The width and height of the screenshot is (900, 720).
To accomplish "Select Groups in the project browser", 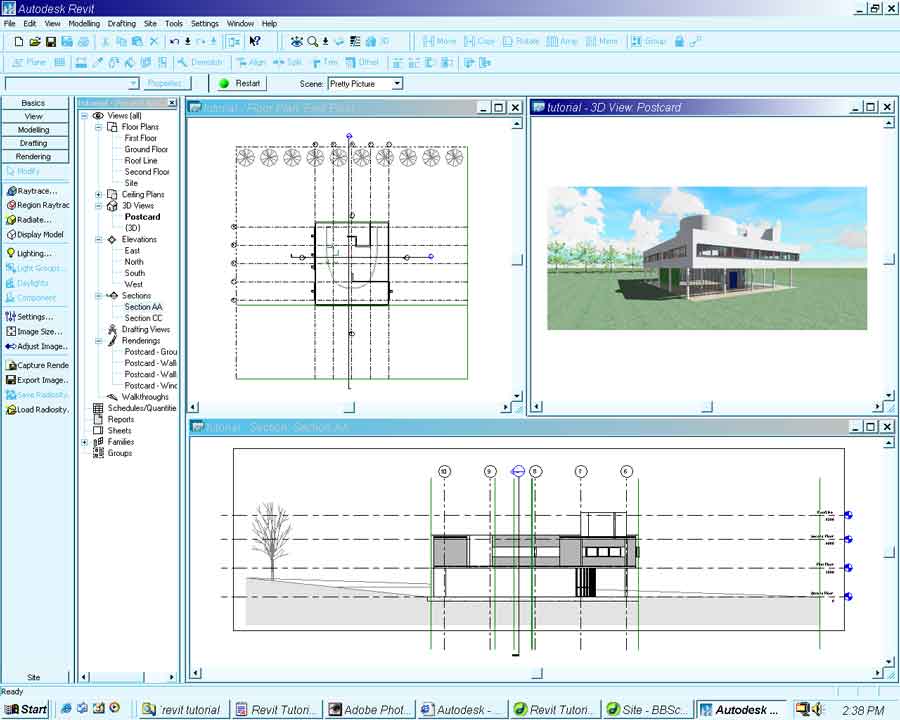I will point(120,453).
